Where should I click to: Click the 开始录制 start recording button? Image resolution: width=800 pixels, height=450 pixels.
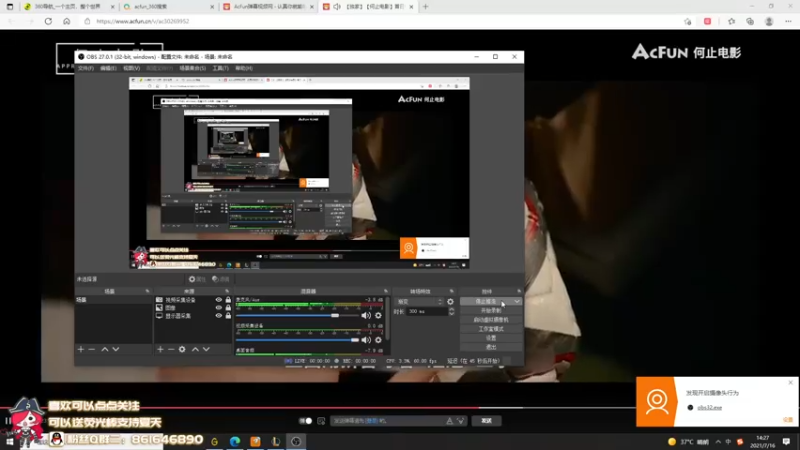tap(491, 311)
